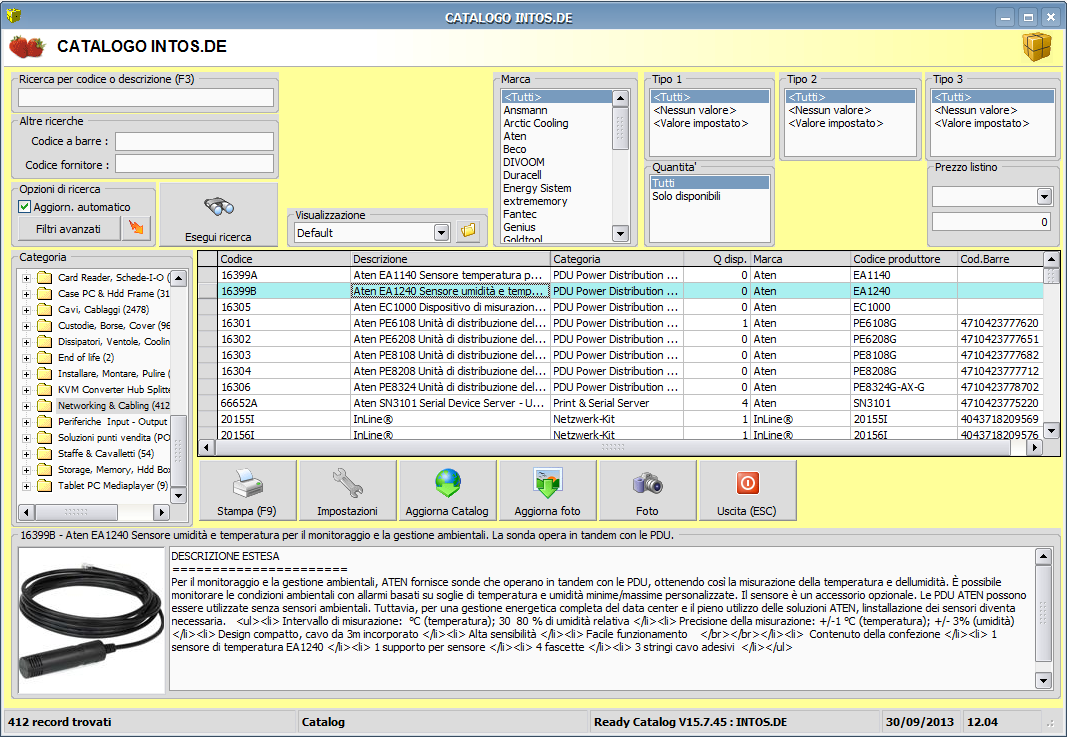Sort by the Codice produttore column header
Screen dimensions: 1067x737
click(904, 259)
